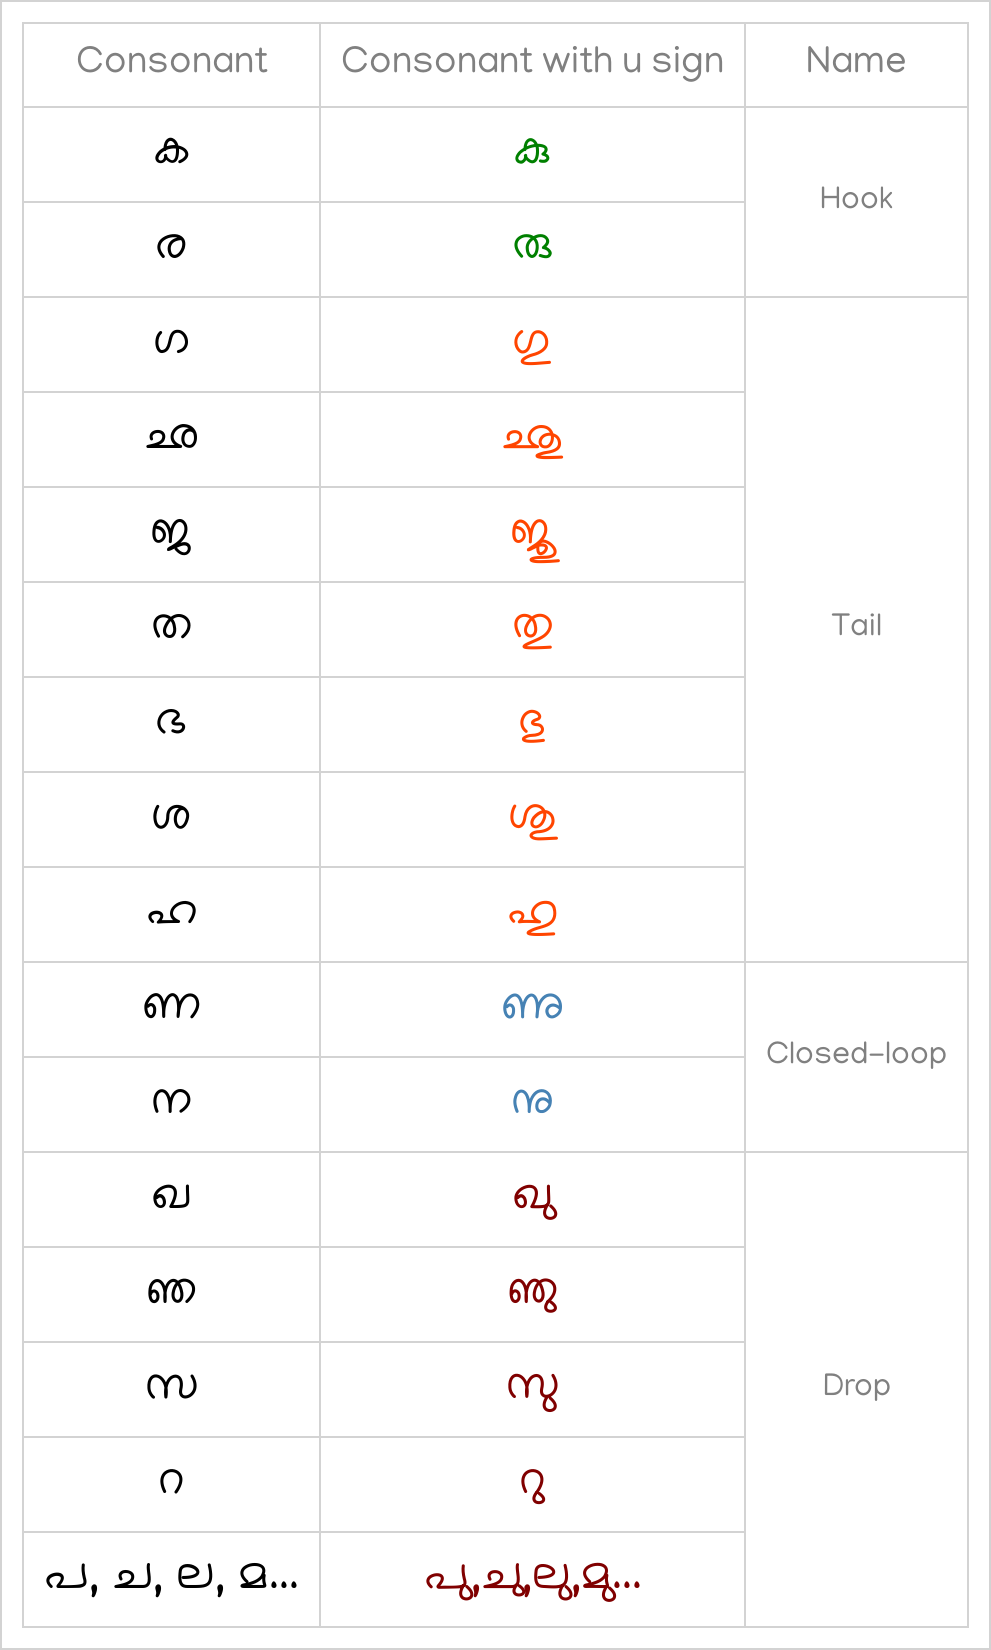Click the dark red സു drop glyph
This screenshot has width=991, height=1650.
pyautogui.click(x=532, y=1389)
